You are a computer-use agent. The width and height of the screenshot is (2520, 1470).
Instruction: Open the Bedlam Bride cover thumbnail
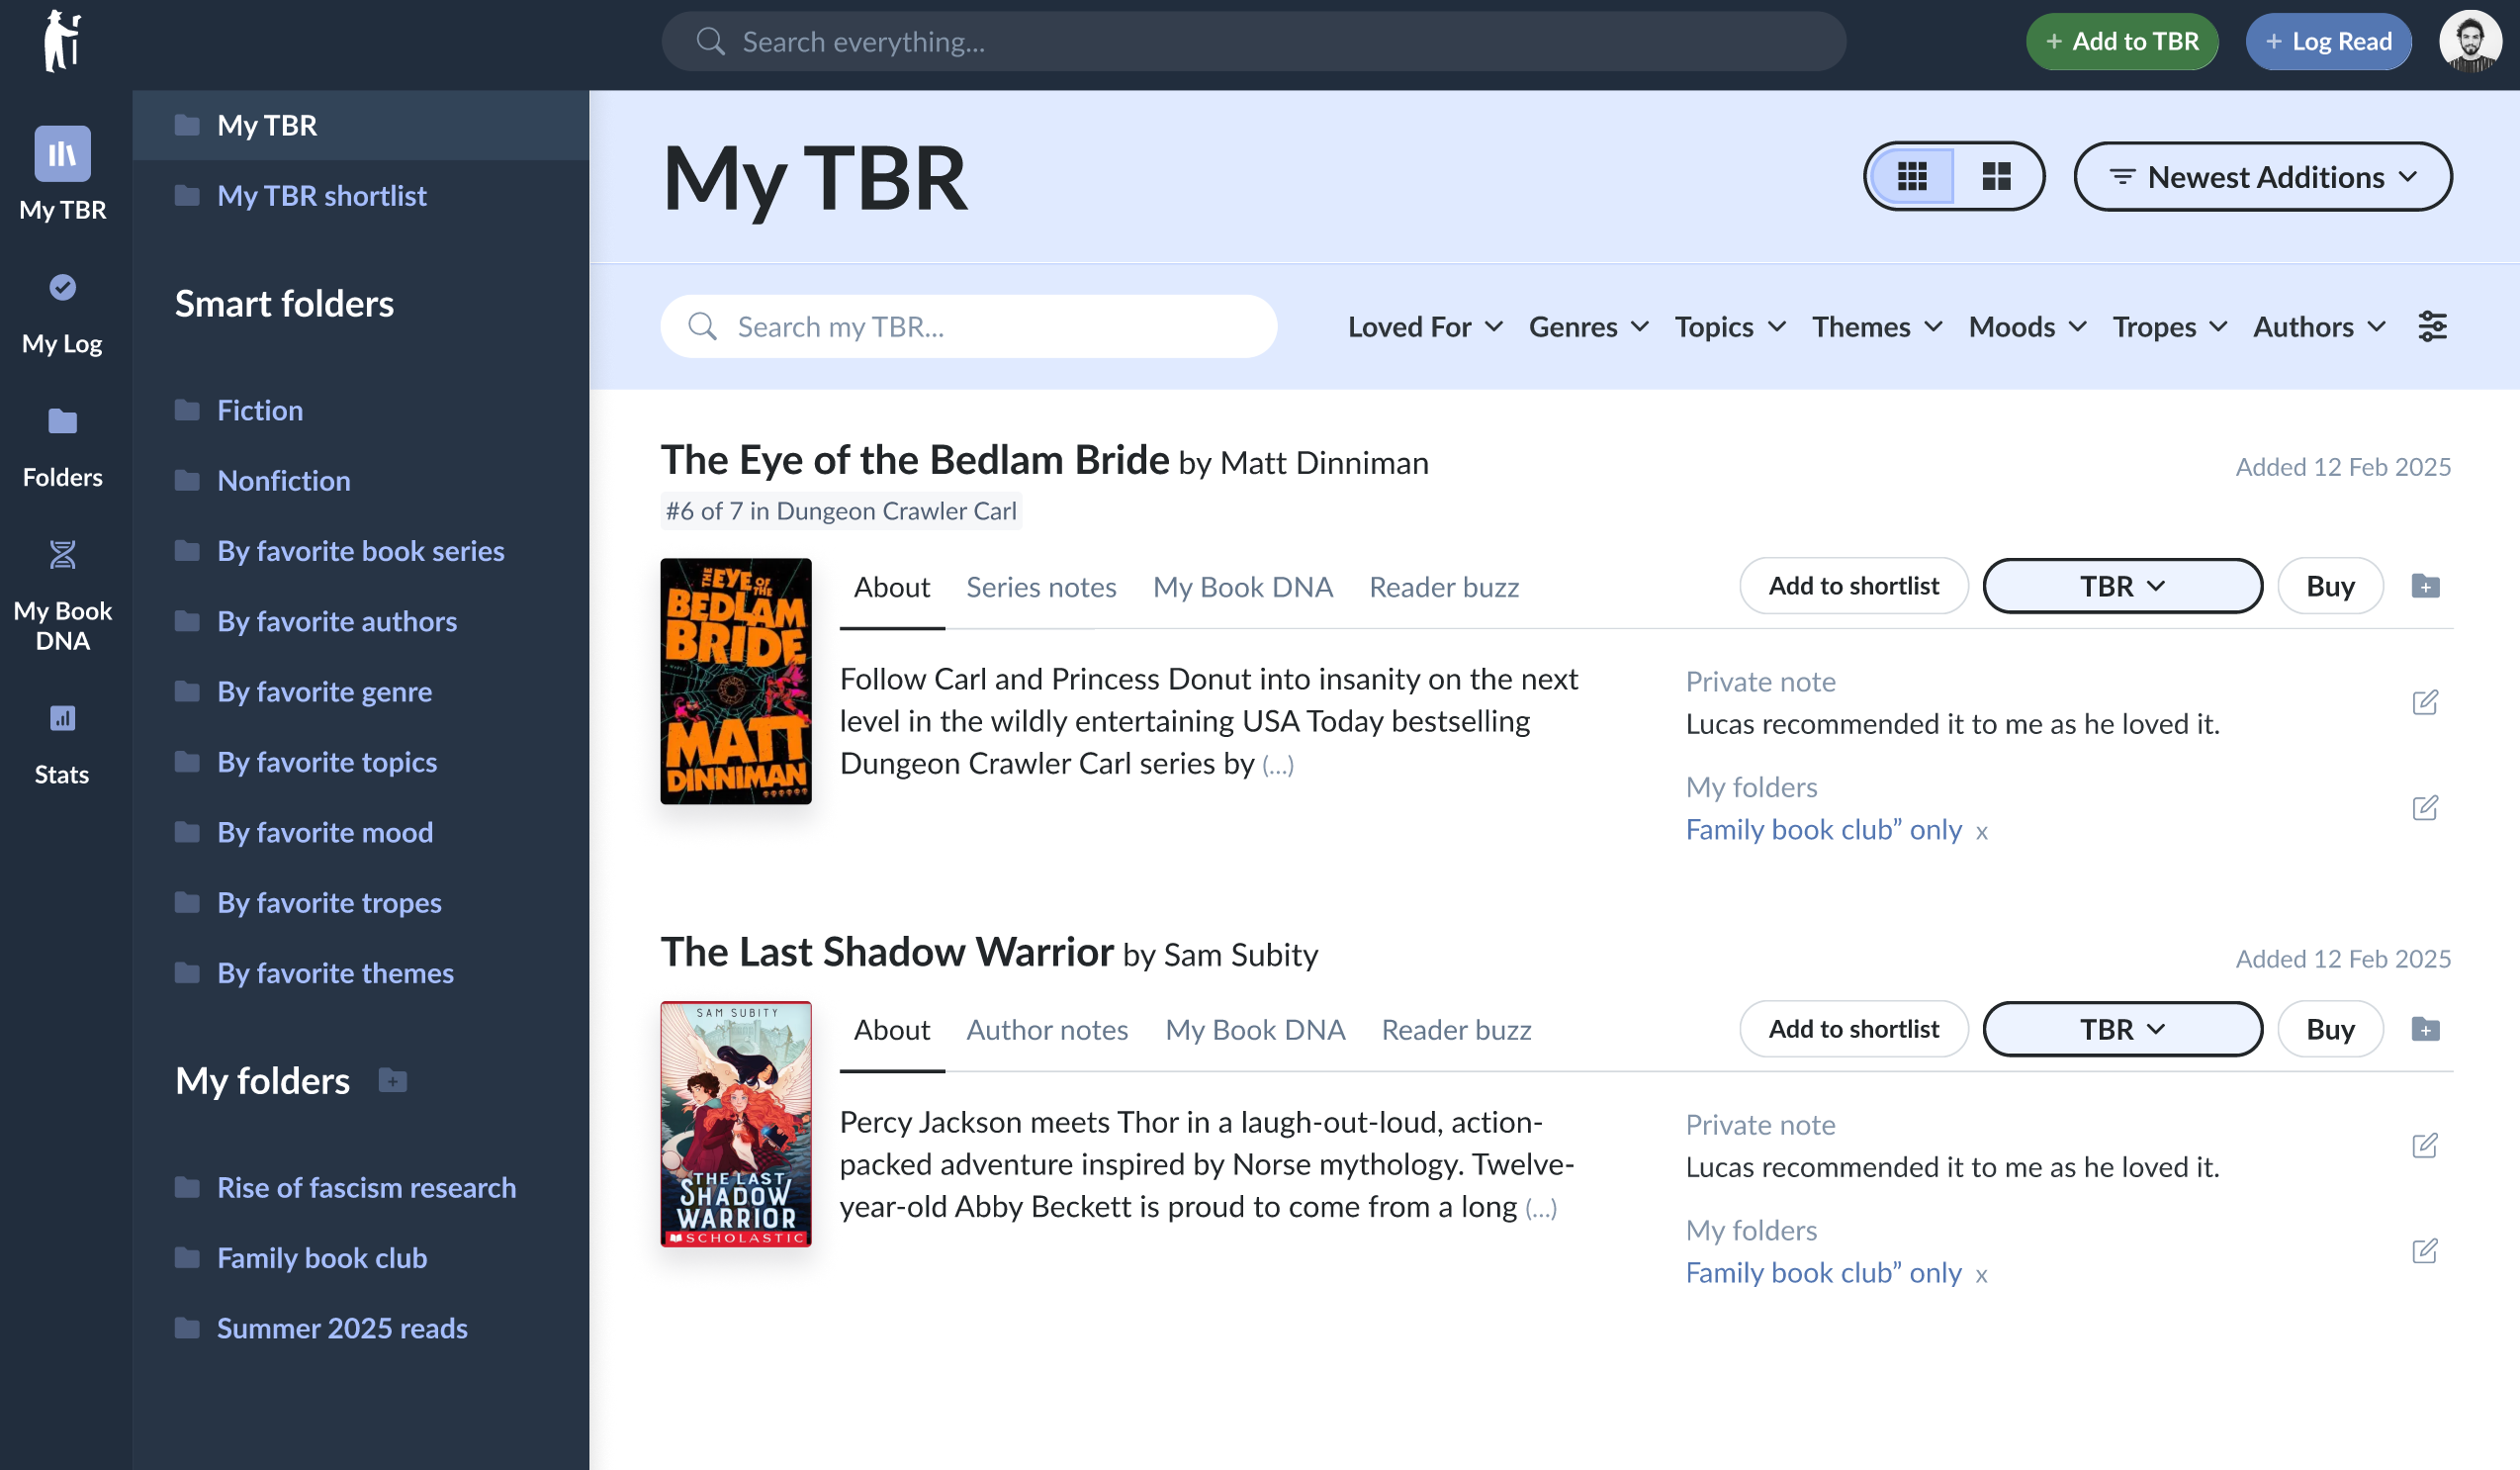click(735, 681)
